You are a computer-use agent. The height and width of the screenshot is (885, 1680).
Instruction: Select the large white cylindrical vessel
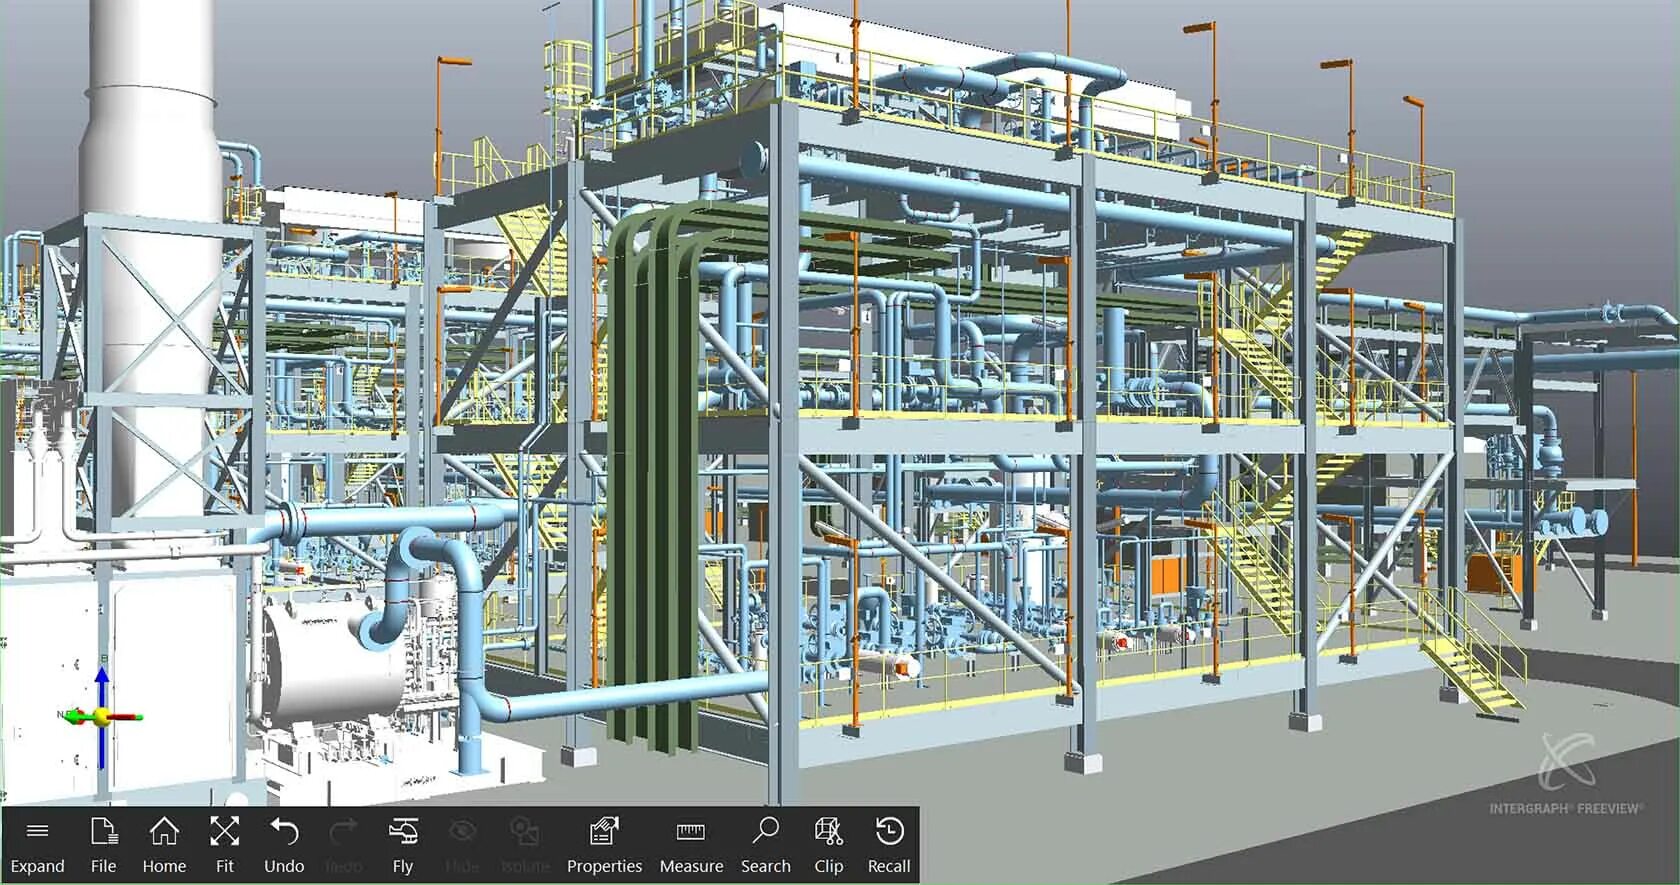point(335,660)
